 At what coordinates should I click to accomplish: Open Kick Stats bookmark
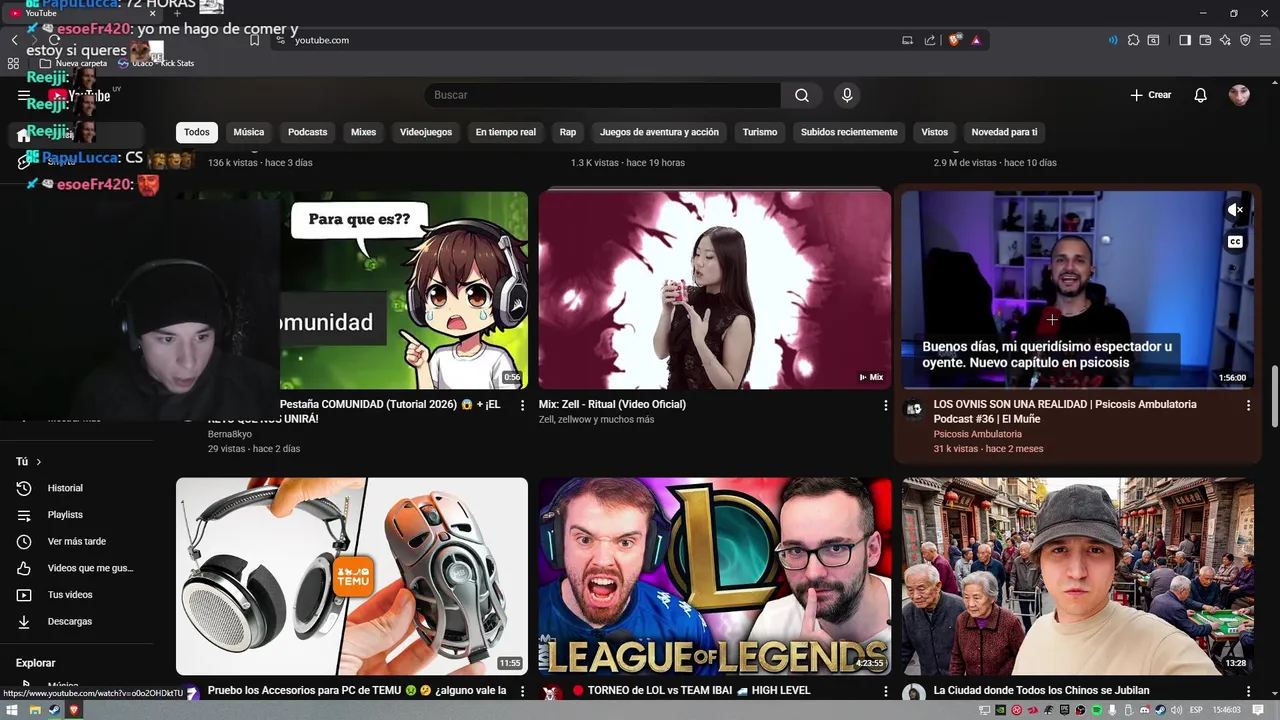click(156, 63)
